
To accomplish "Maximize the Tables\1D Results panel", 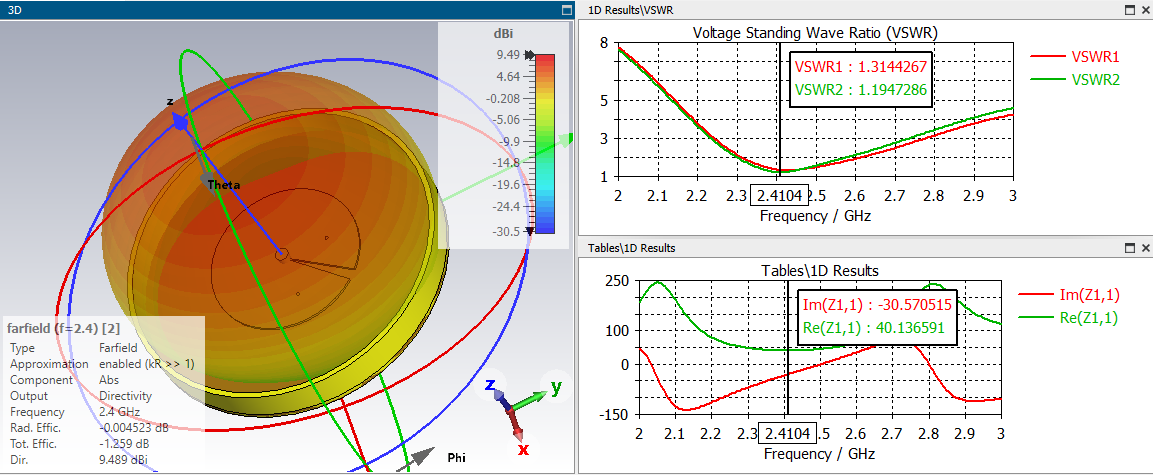I will click(x=1129, y=248).
